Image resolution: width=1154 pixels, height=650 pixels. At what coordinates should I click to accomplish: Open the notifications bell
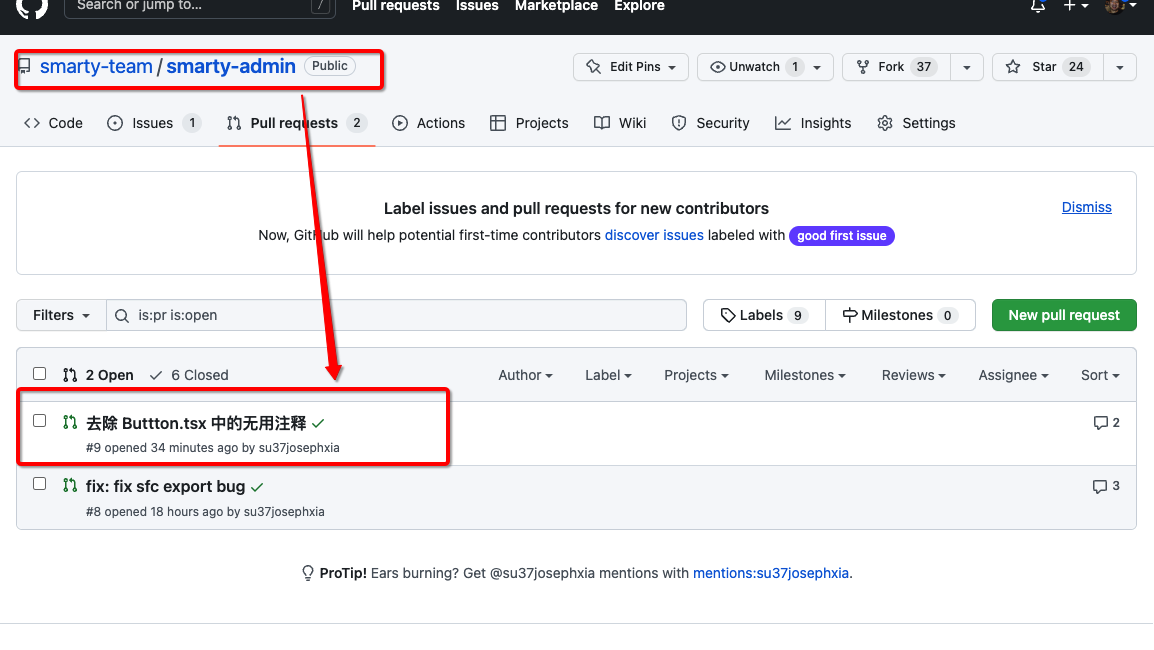(1038, 6)
